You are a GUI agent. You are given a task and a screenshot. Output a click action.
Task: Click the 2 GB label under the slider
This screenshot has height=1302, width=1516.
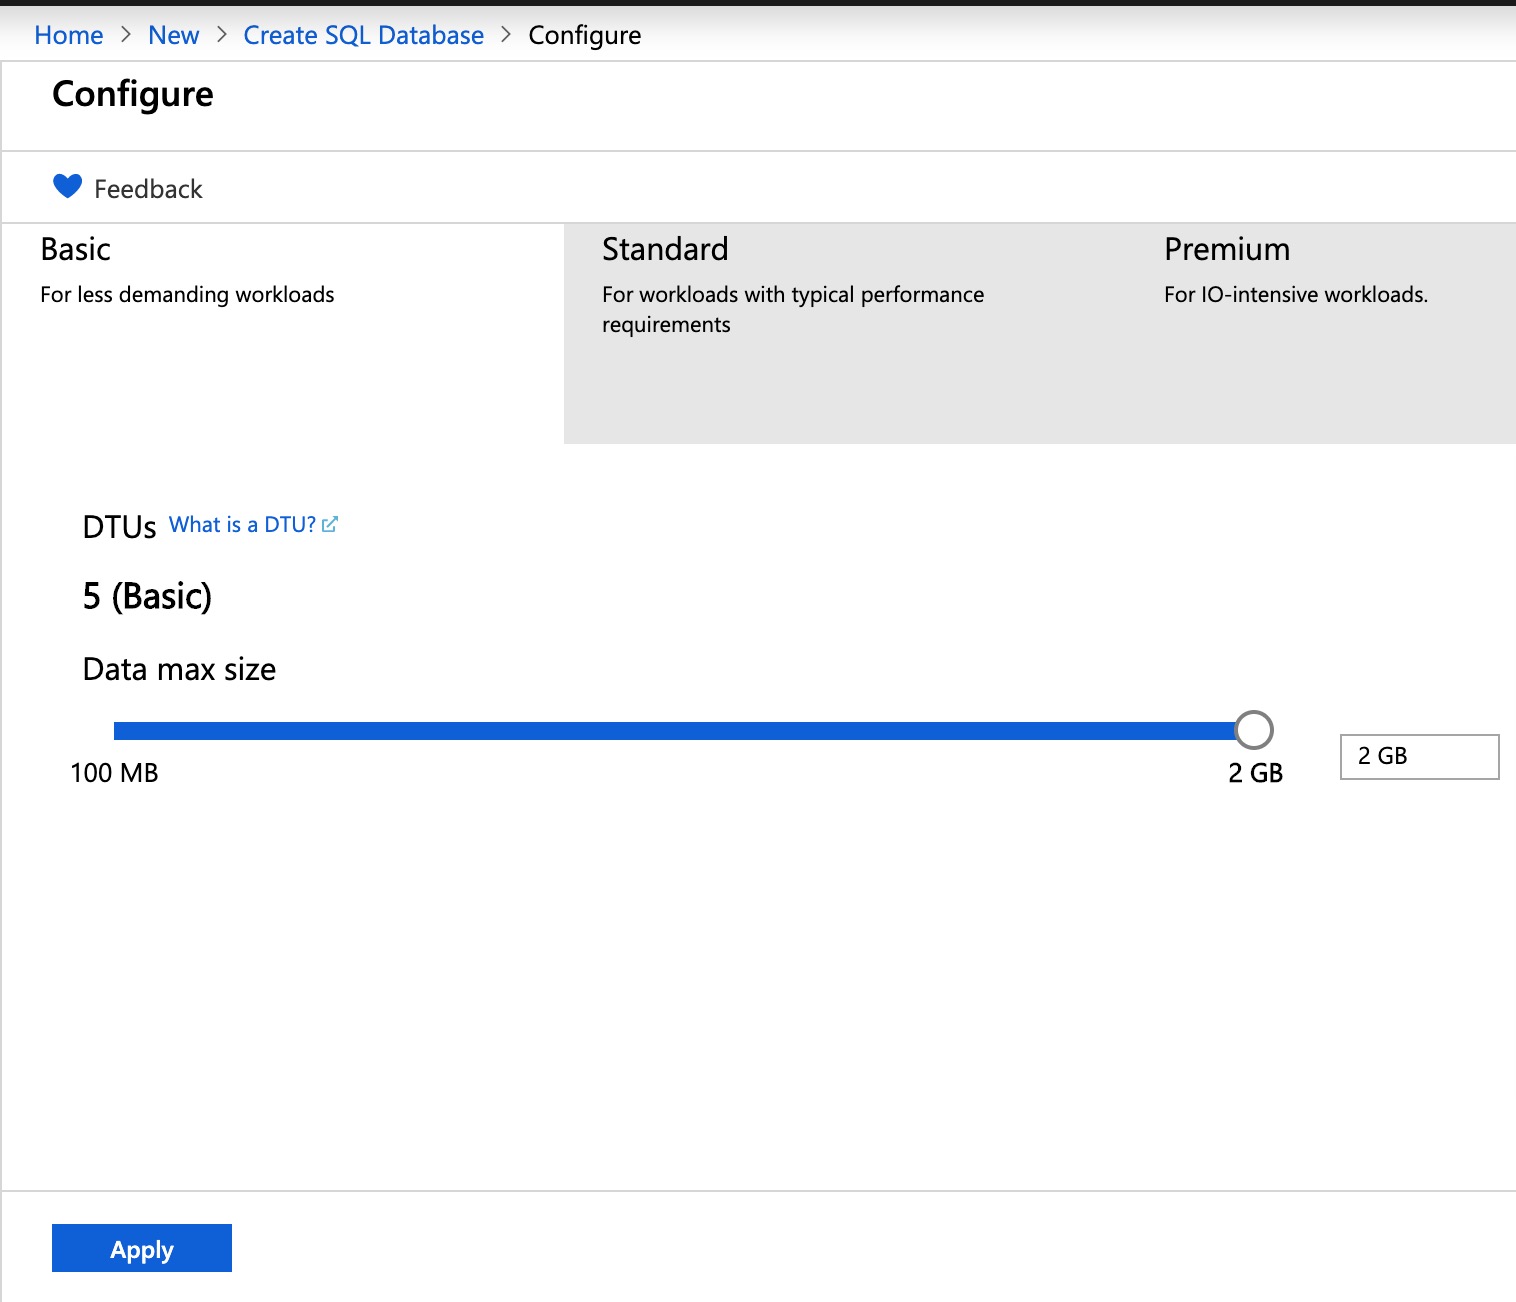pyautogui.click(x=1255, y=773)
